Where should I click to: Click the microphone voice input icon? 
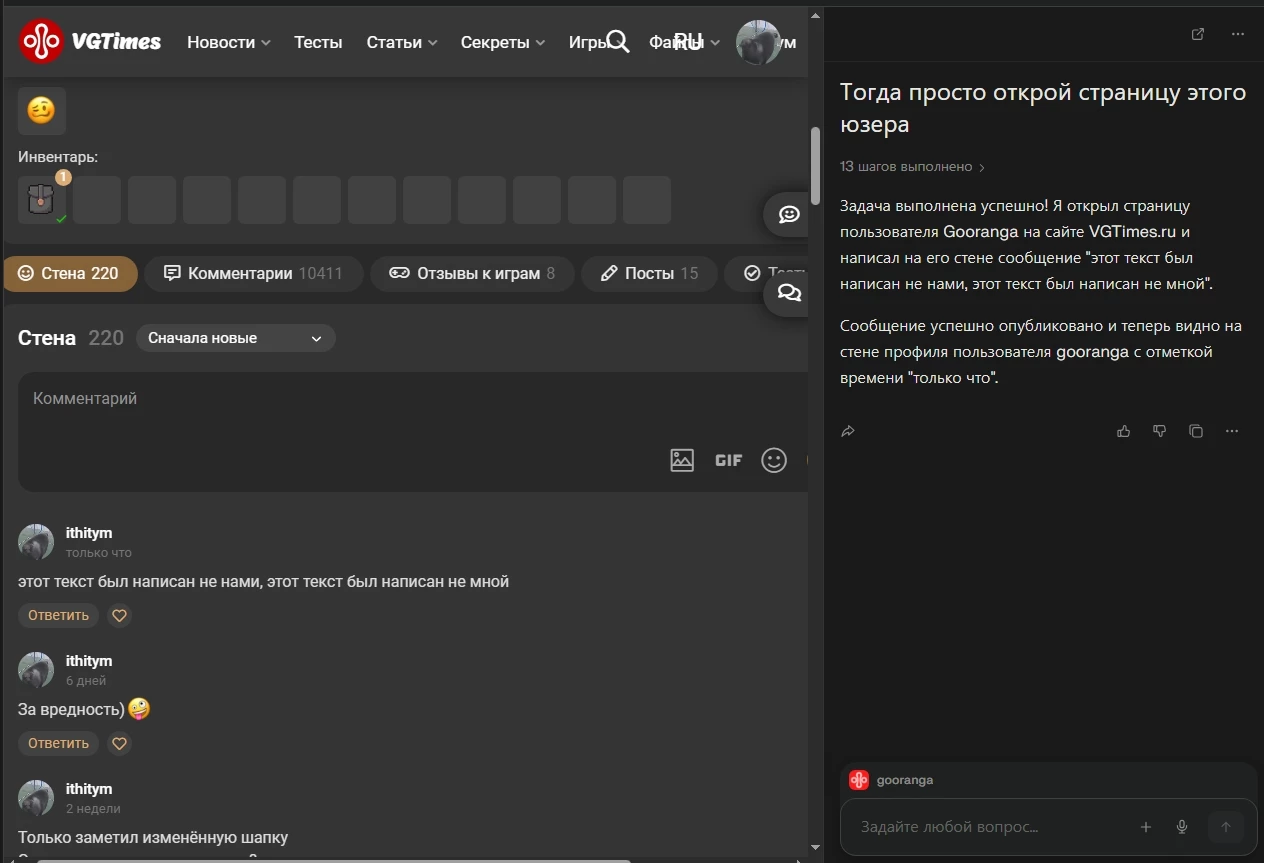pyautogui.click(x=1182, y=827)
